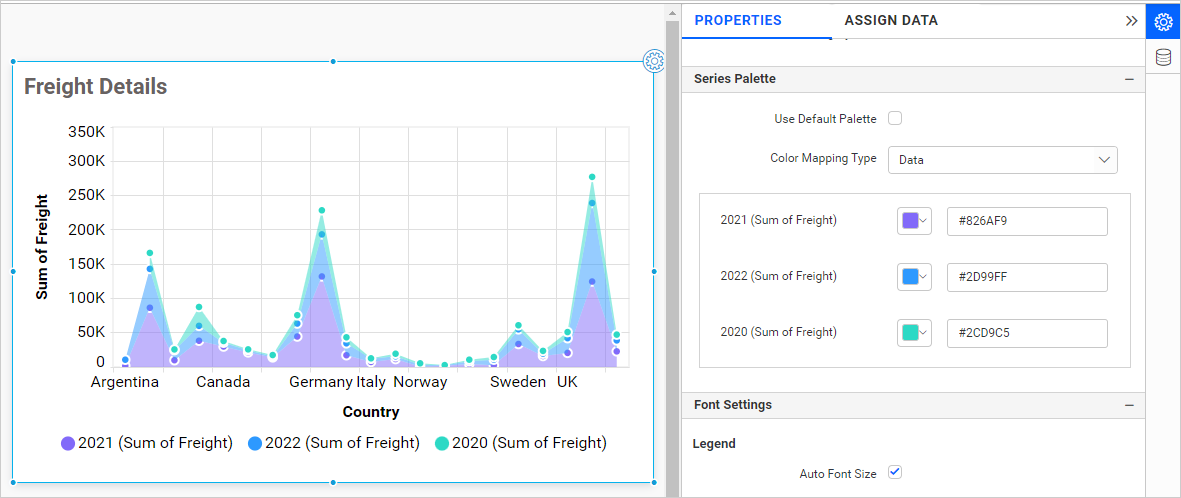Uncheck the Auto Font Size checkbox
Screen dimensions: 1181x498
pyautogui.click(x=895, y=472)
